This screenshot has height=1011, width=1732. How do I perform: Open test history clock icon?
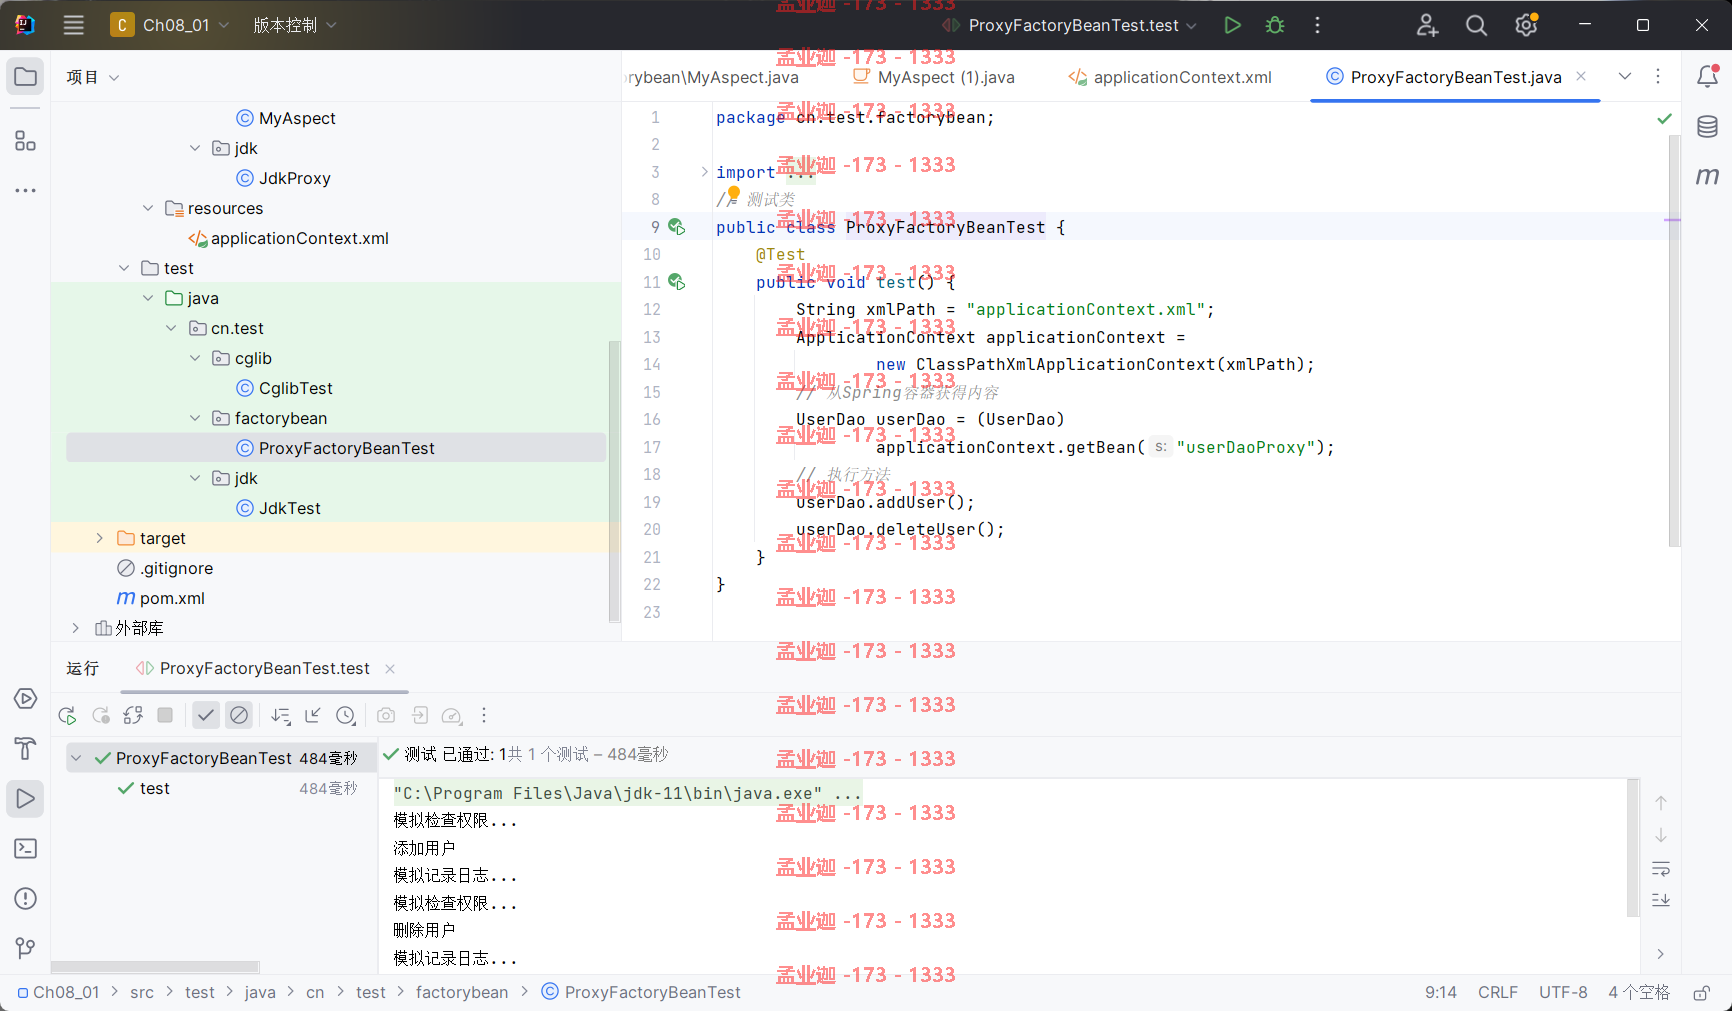point(345,715)
